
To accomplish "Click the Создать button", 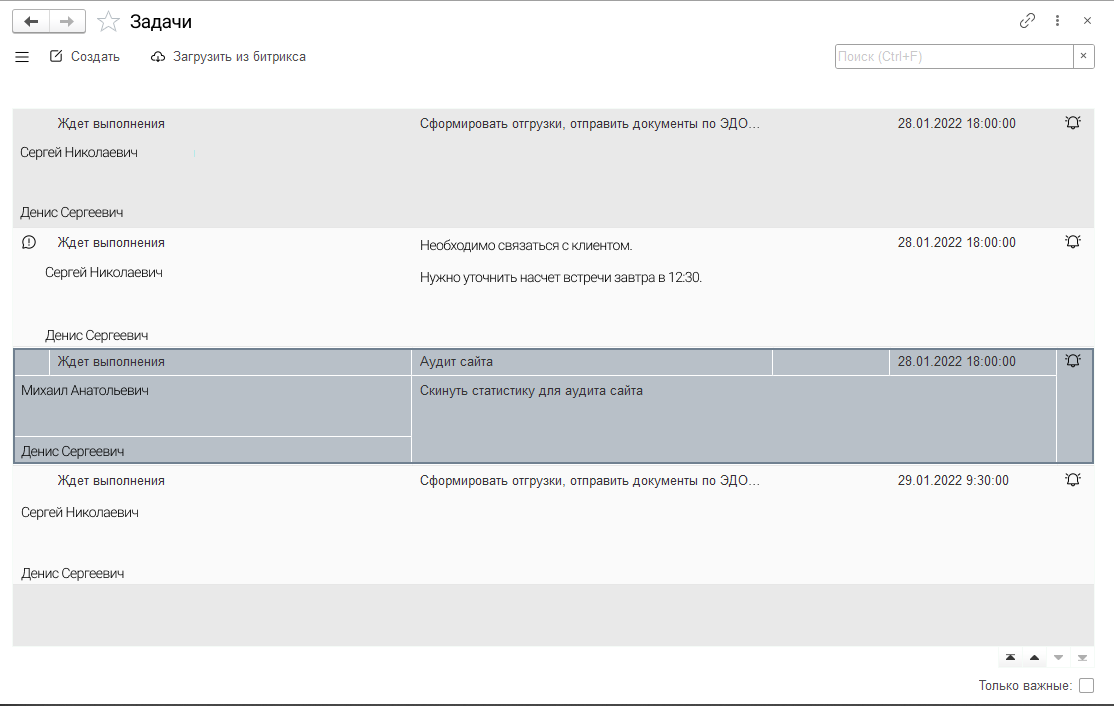I will (x=85, y=57).
